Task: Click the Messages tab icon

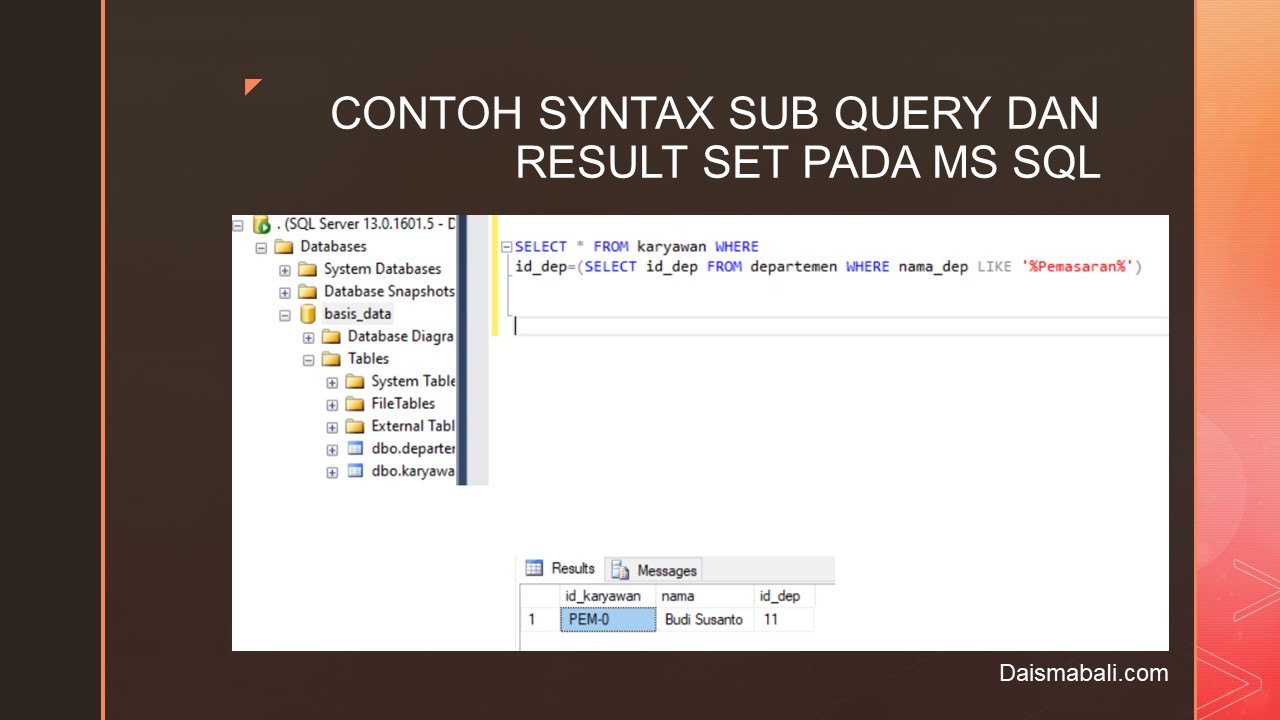Action: click(621, 571)
